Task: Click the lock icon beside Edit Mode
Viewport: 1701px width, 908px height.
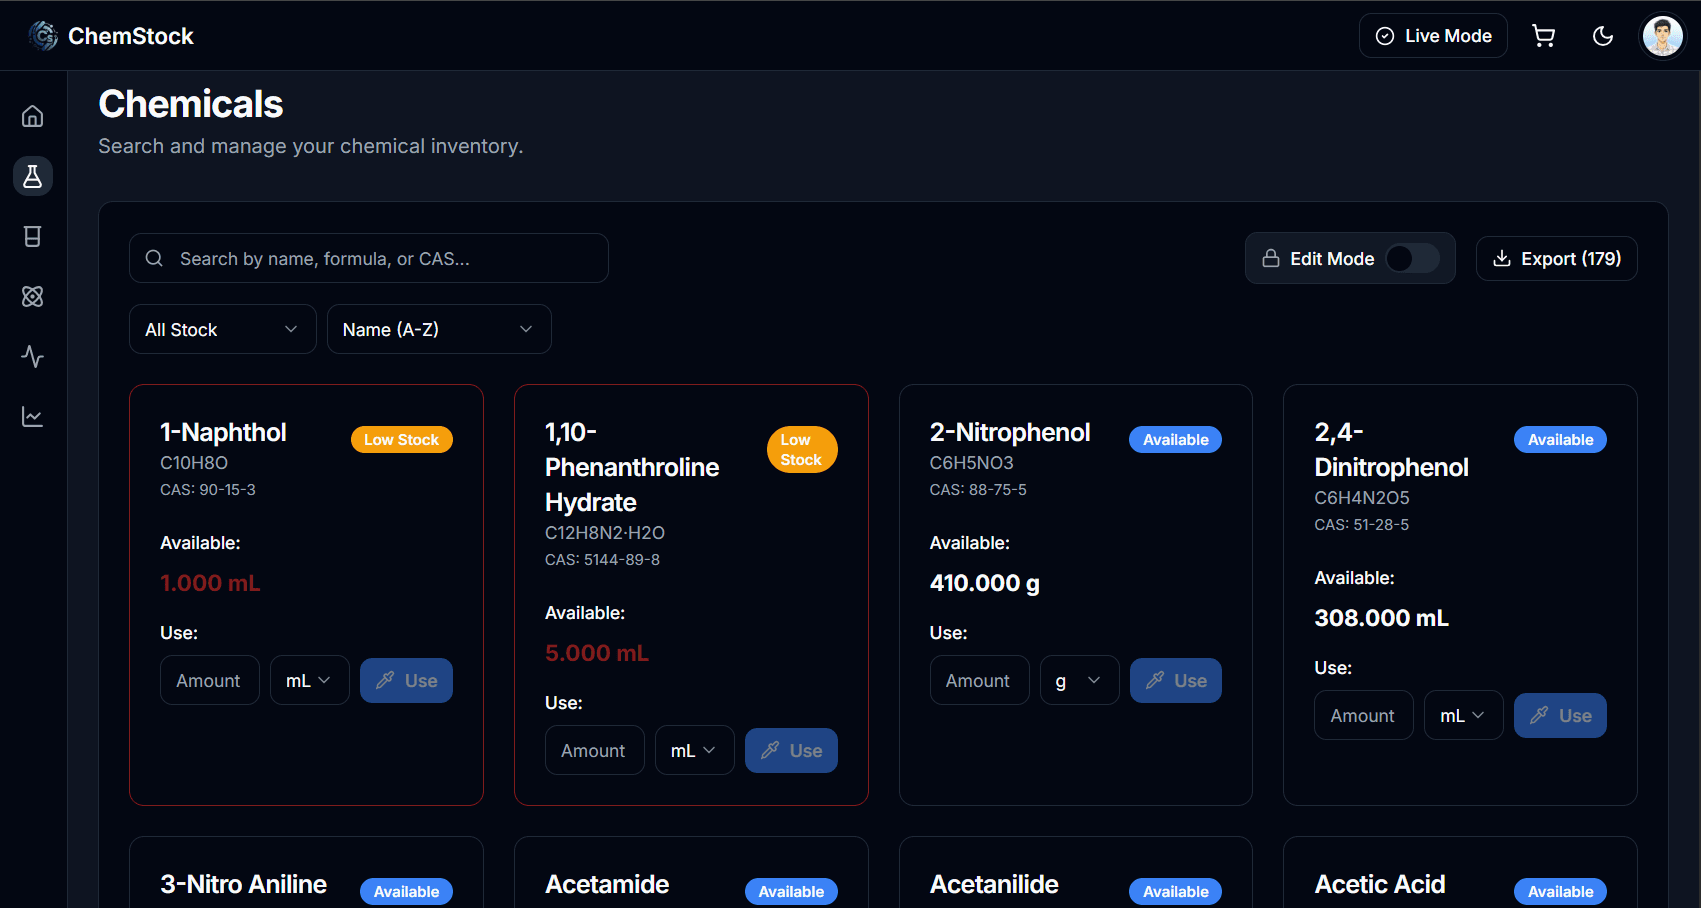Action: tap(1271, 258)
